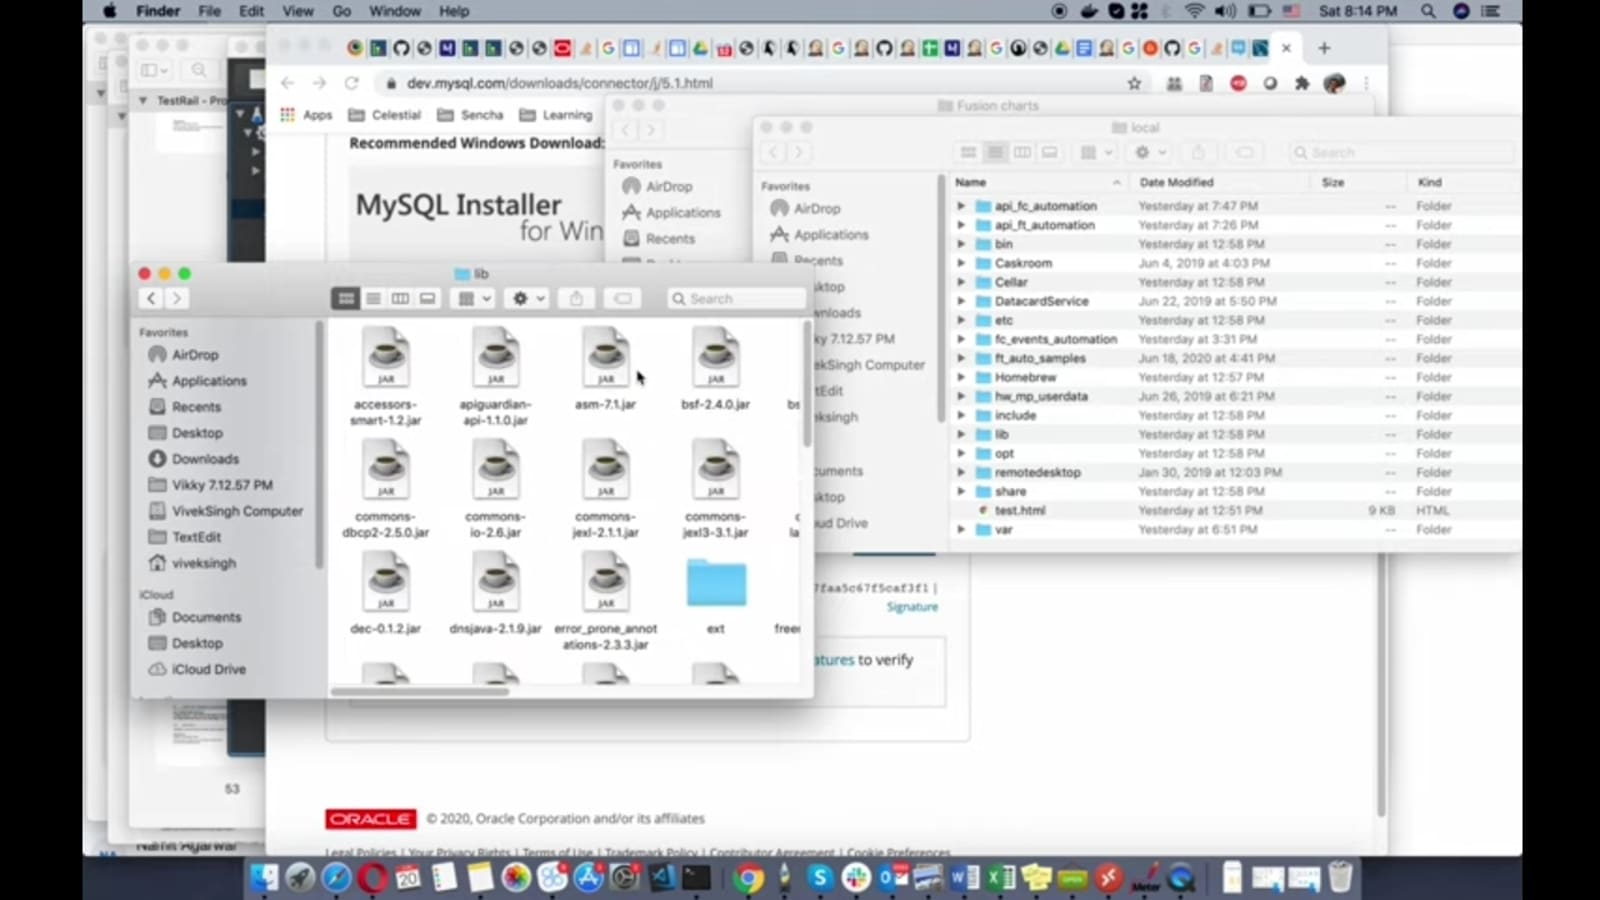Open Recents in lib window sidebar

pyautogui.click(x=185, y=406)
